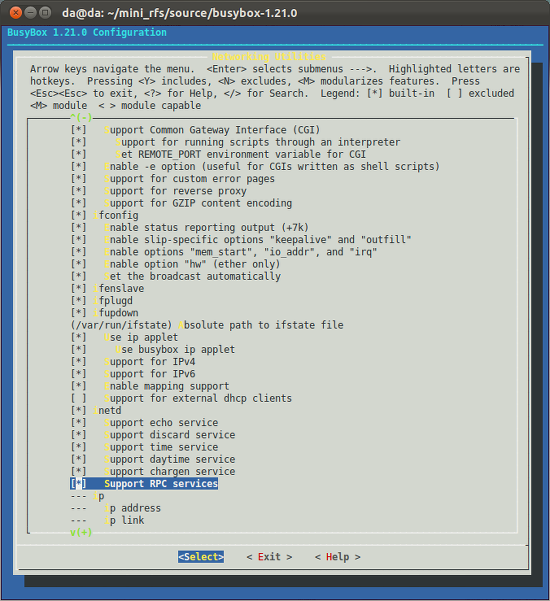Click the < Exit > button

tap(269, 557)
